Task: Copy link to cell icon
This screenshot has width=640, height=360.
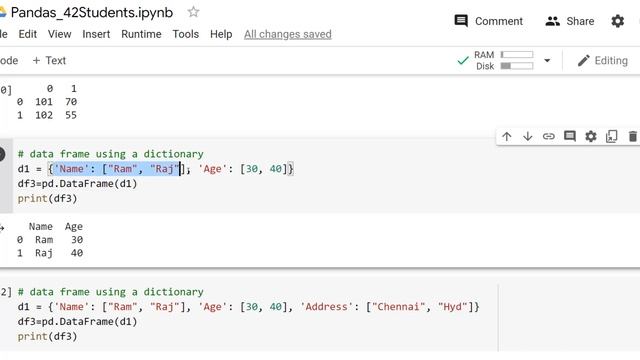Action: coord(549,136)
